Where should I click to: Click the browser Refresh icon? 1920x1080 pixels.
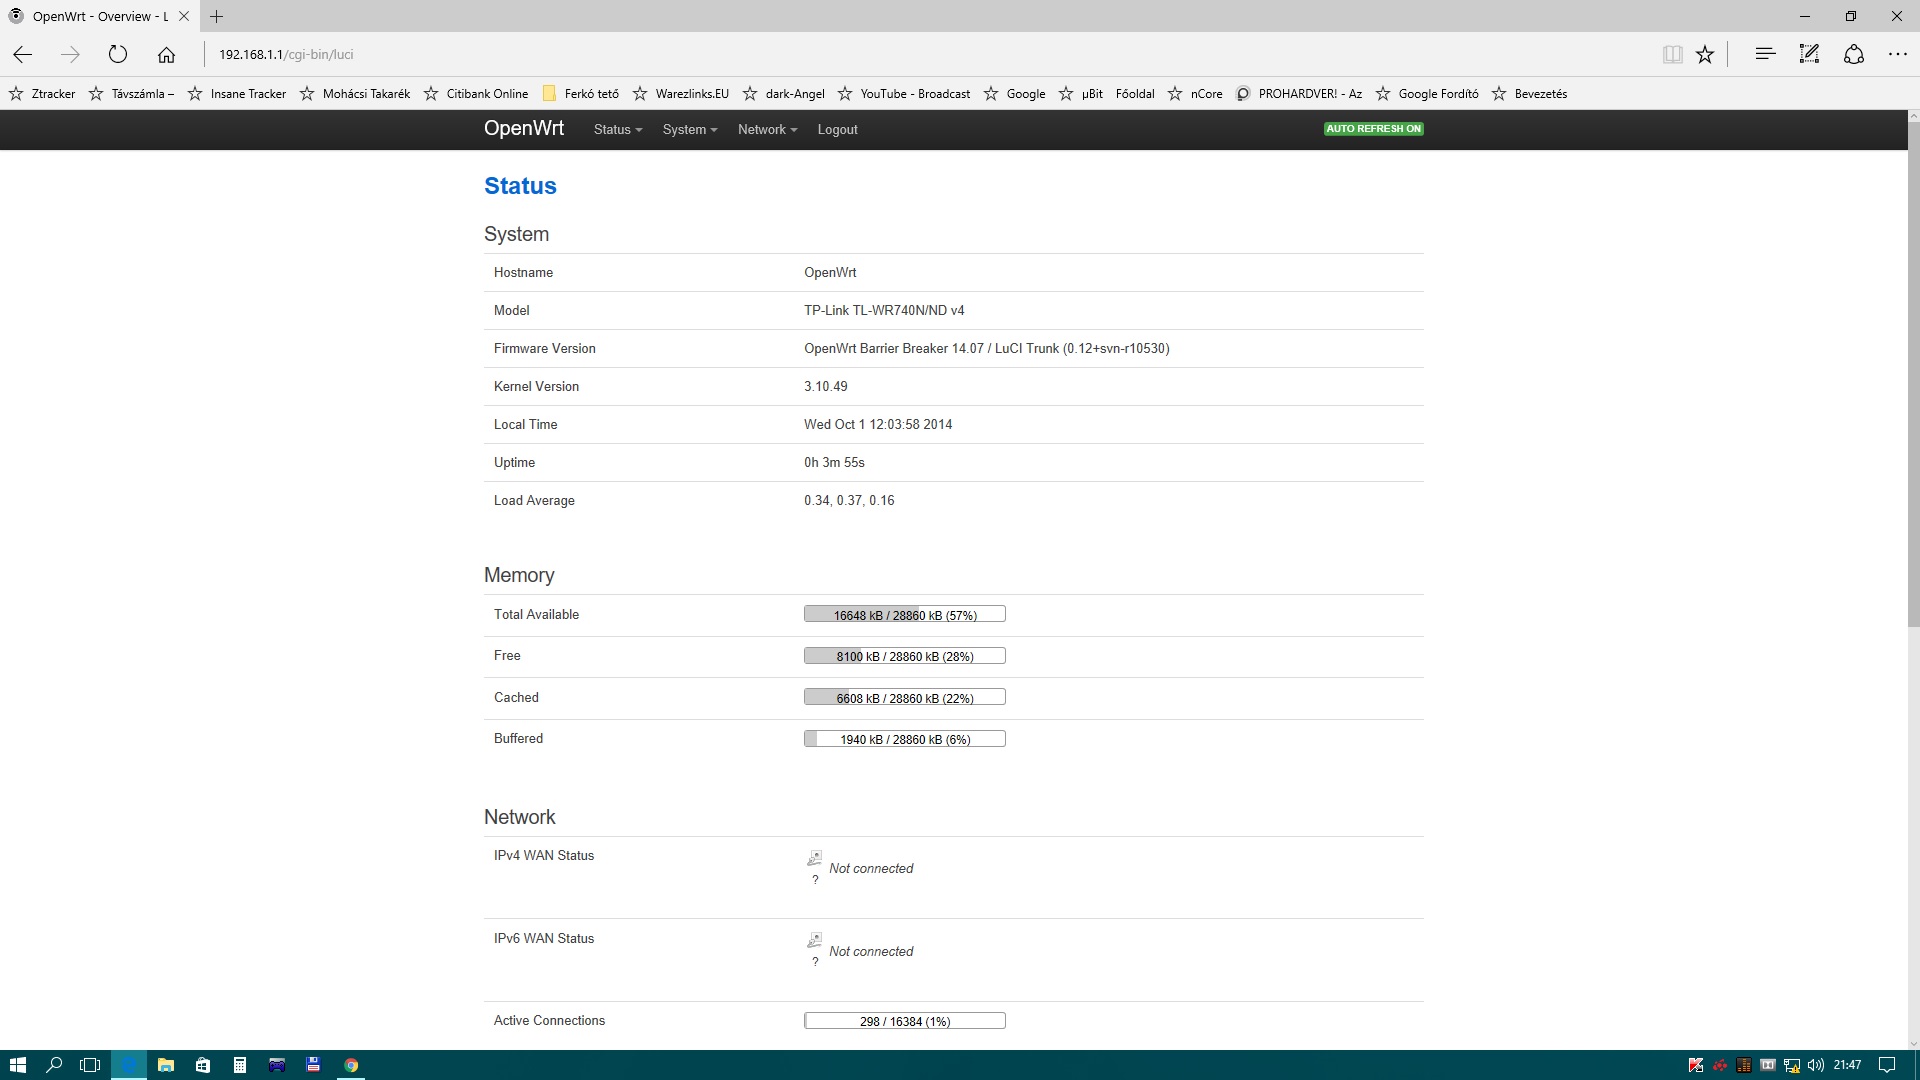118,54
